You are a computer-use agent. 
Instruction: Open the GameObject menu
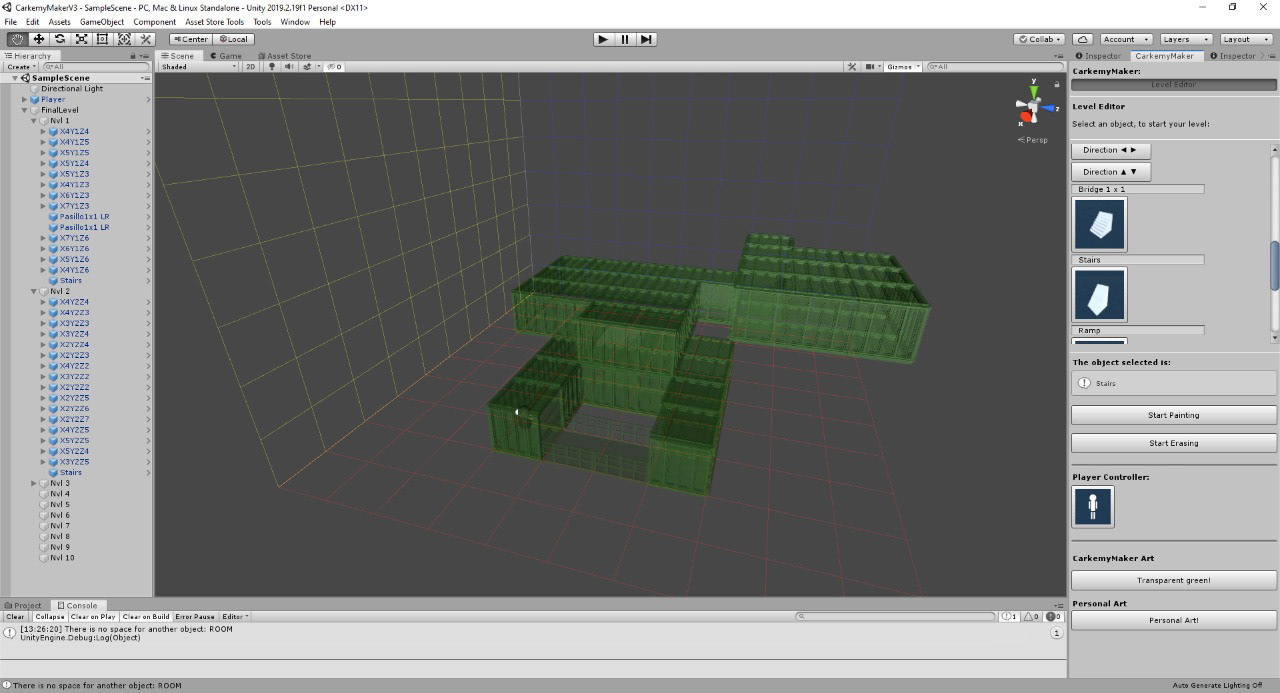click(102, 22)
